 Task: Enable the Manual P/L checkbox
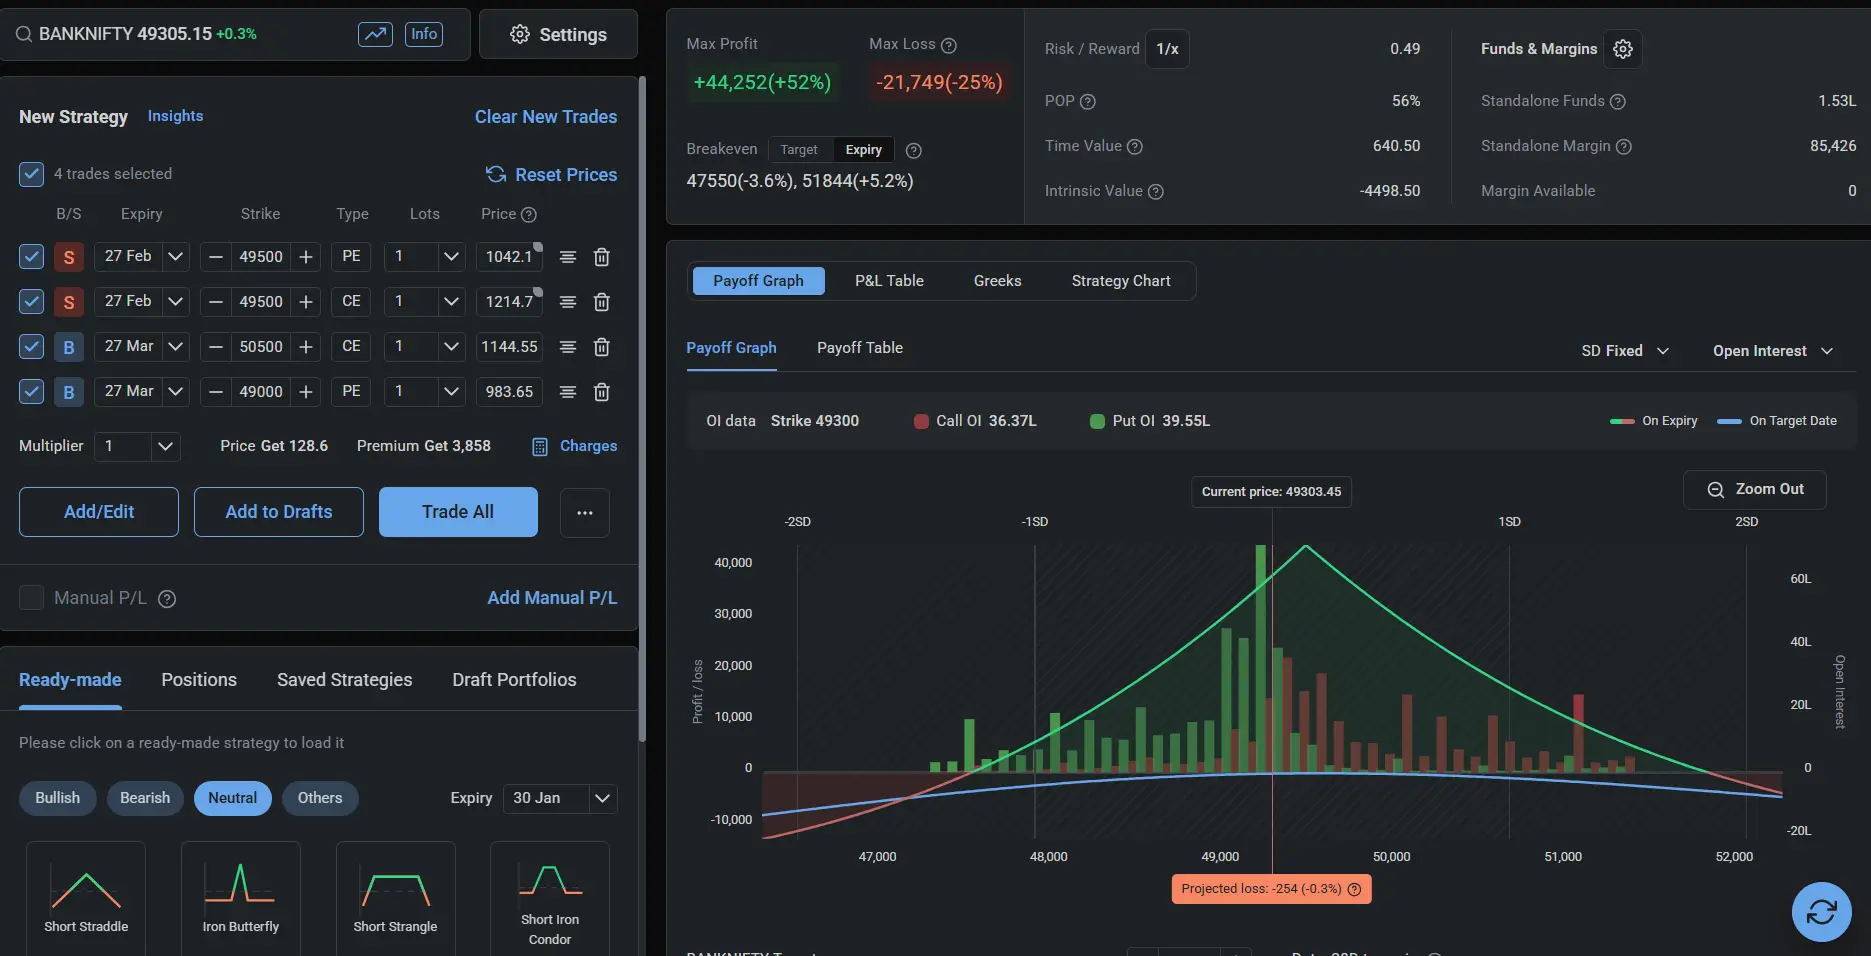coord(31,598)
